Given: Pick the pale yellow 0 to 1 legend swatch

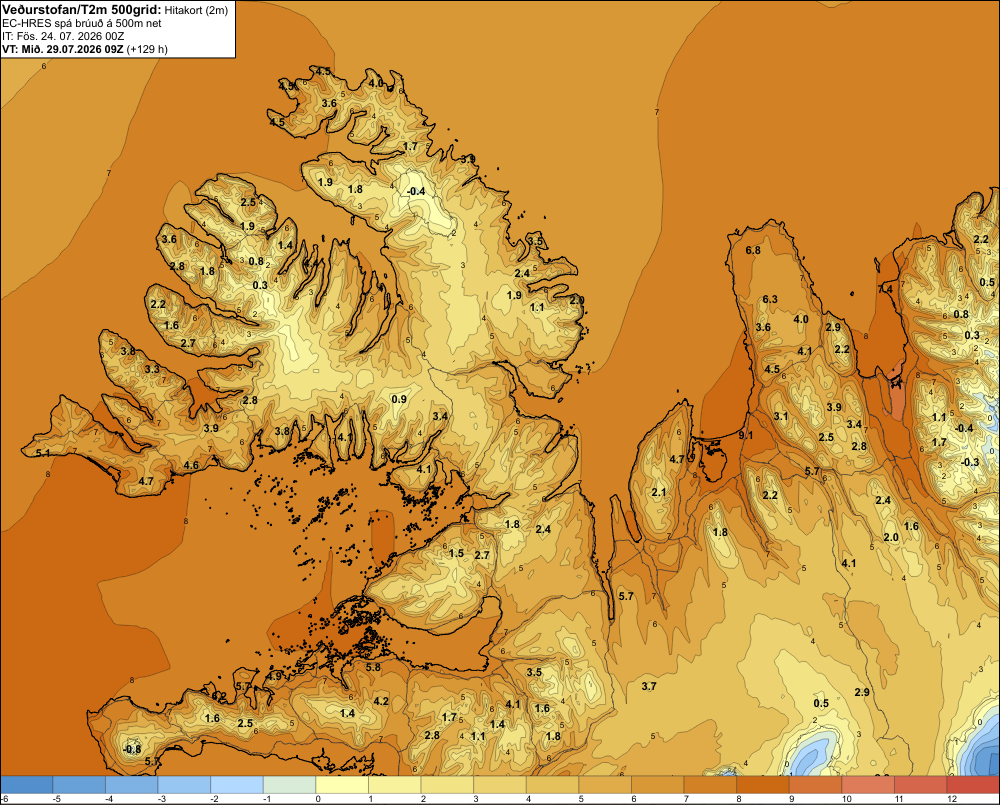Looking at the screenshot, I should (x=342, y=784).
